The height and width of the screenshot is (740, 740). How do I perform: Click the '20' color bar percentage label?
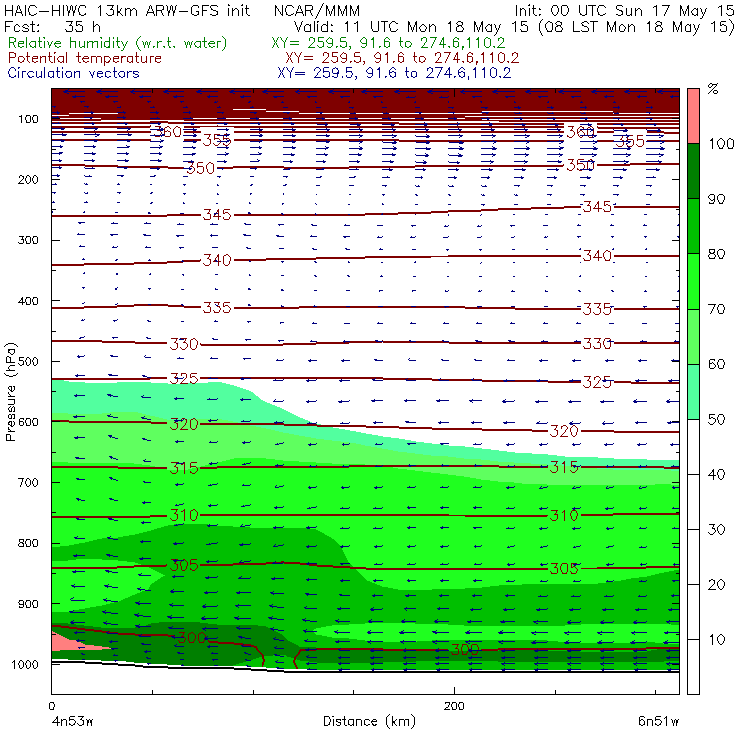[716, 584]
